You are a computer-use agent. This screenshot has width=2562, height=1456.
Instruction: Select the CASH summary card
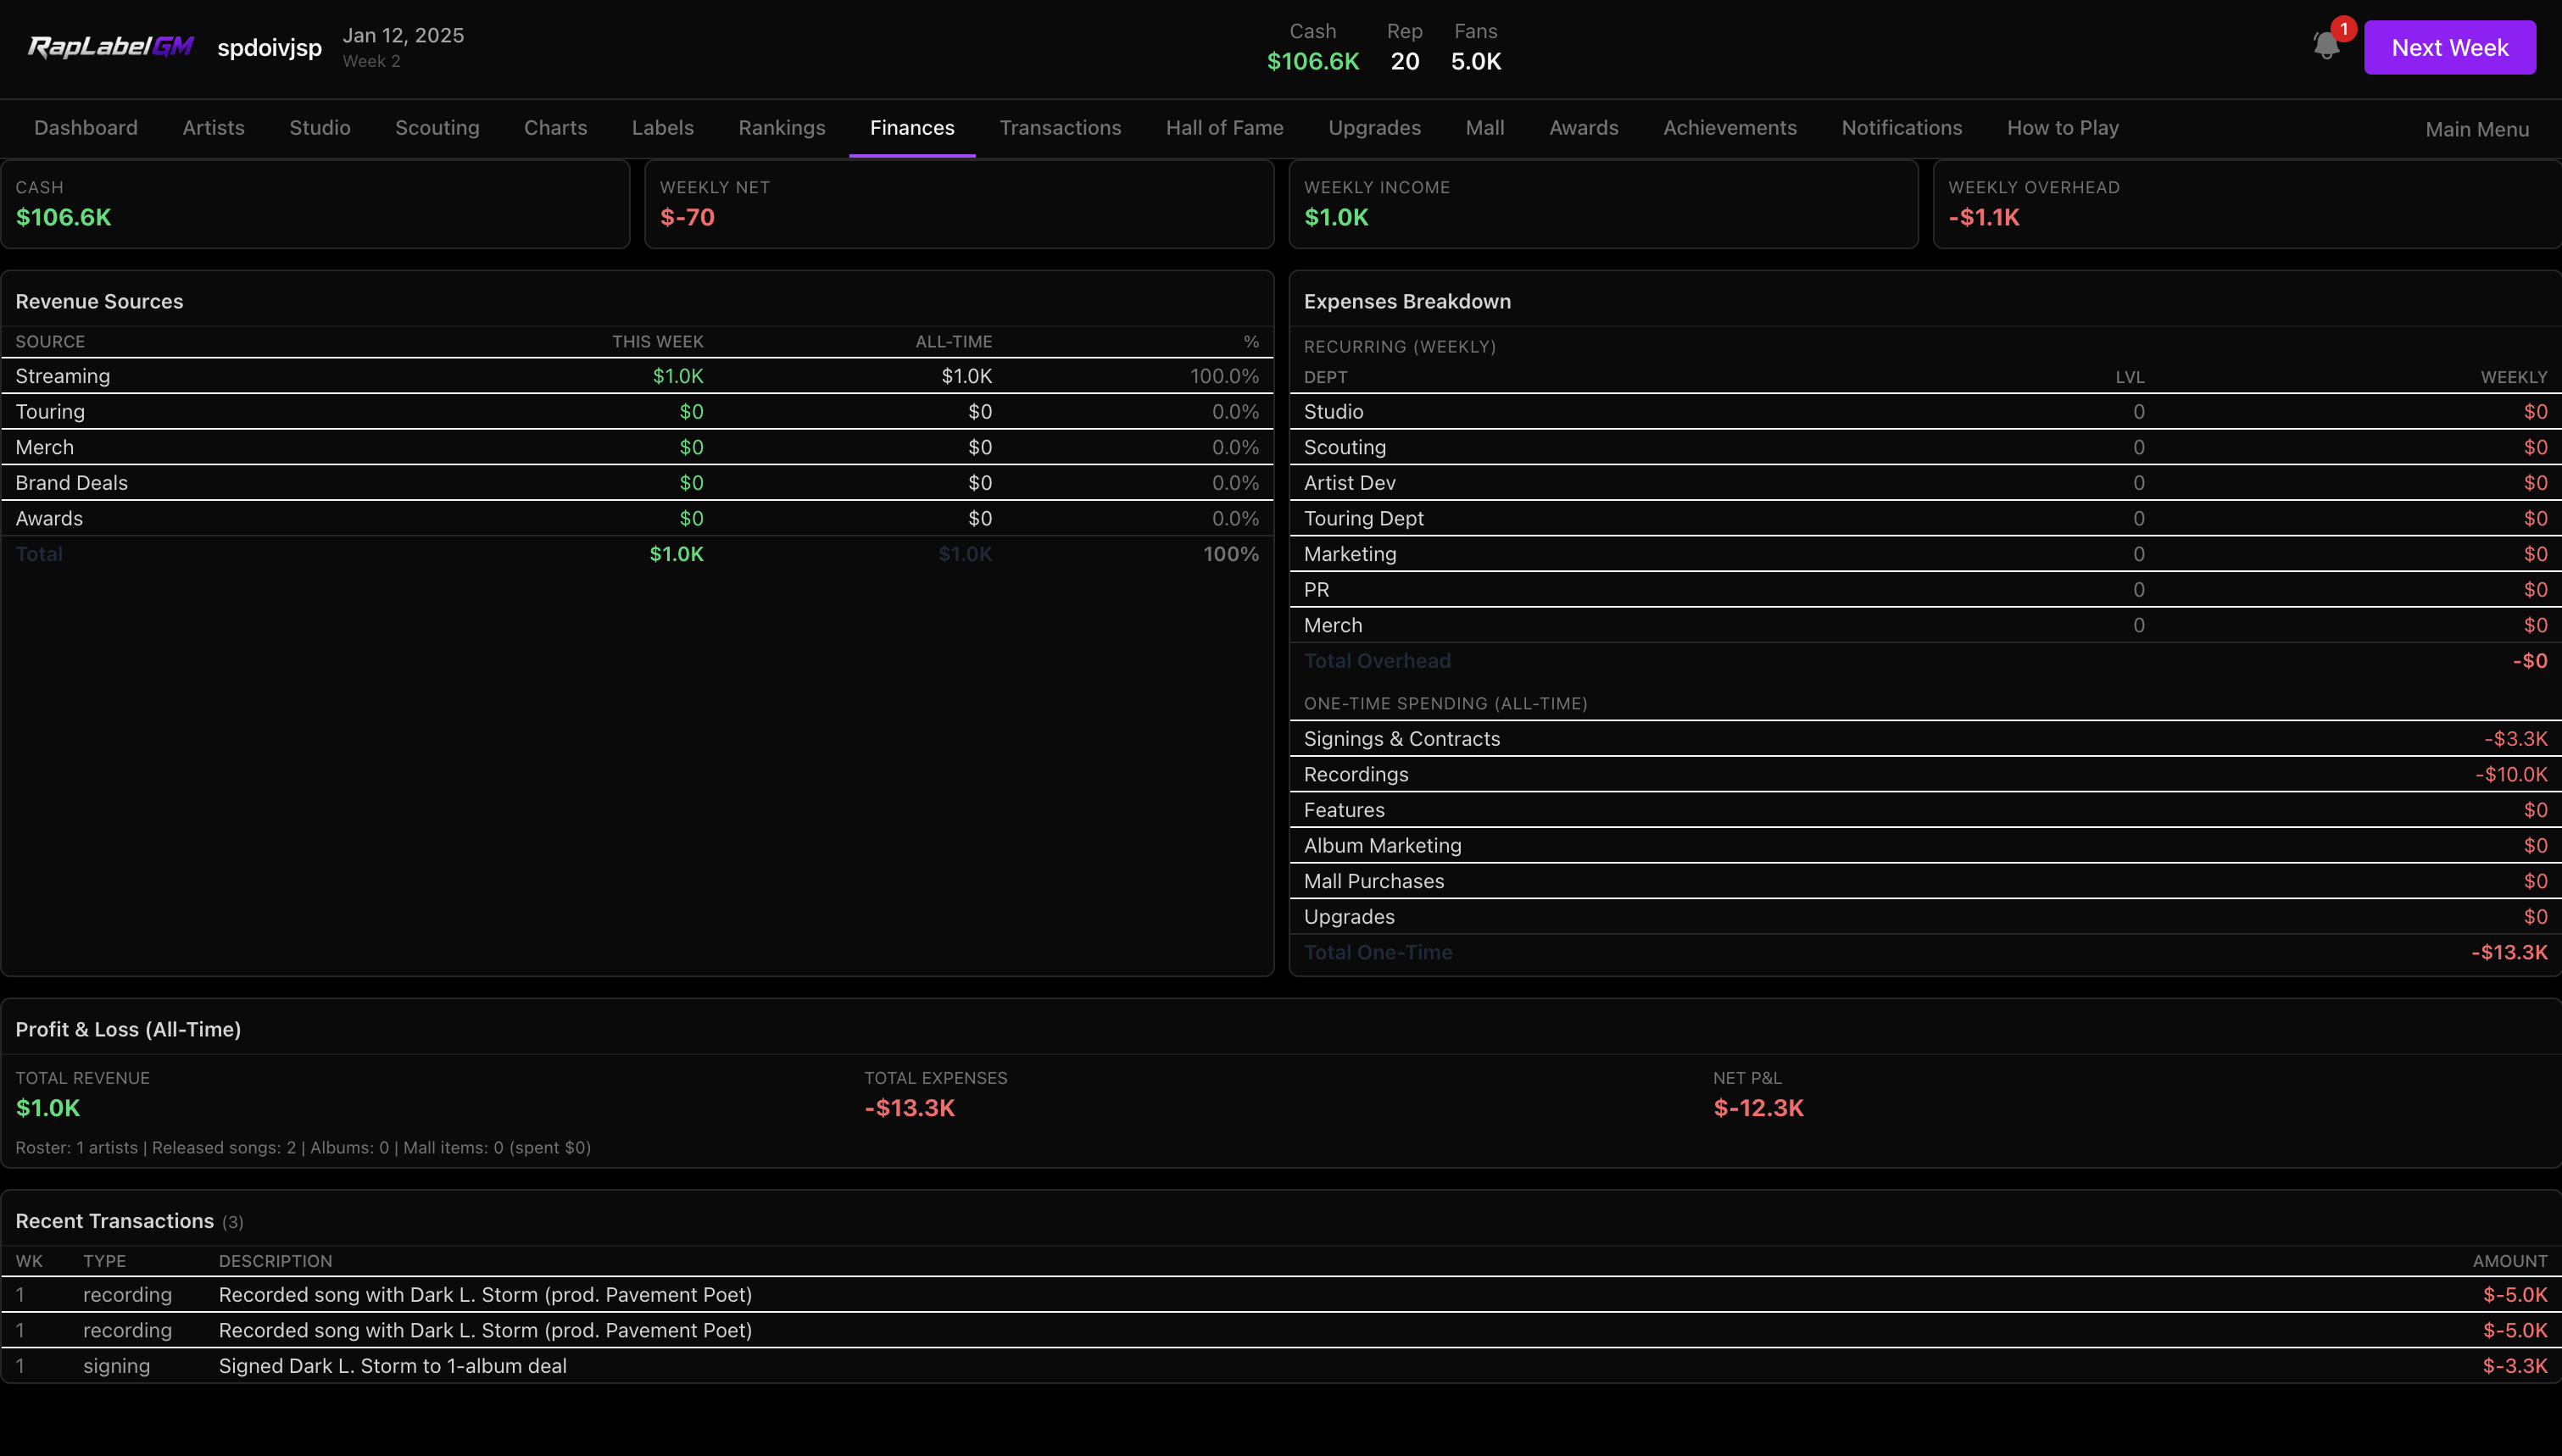coord(315,204)
